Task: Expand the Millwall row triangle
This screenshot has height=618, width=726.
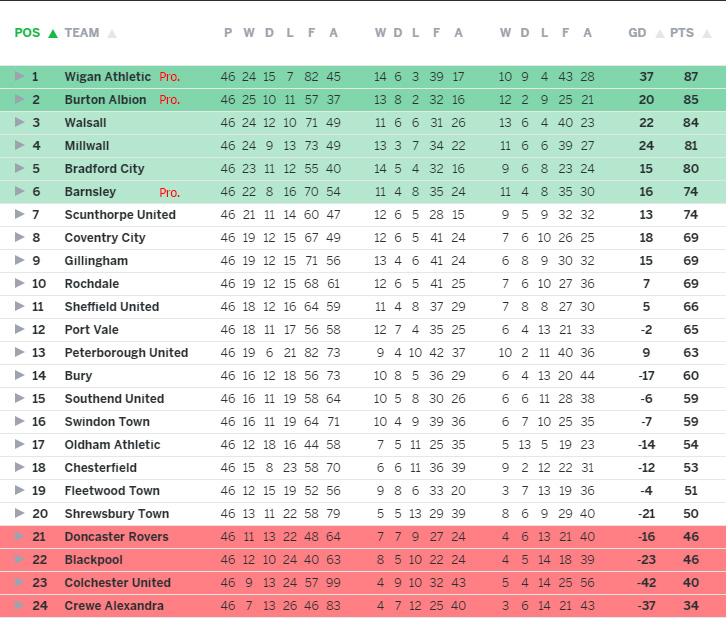Action: coord(19,145)
